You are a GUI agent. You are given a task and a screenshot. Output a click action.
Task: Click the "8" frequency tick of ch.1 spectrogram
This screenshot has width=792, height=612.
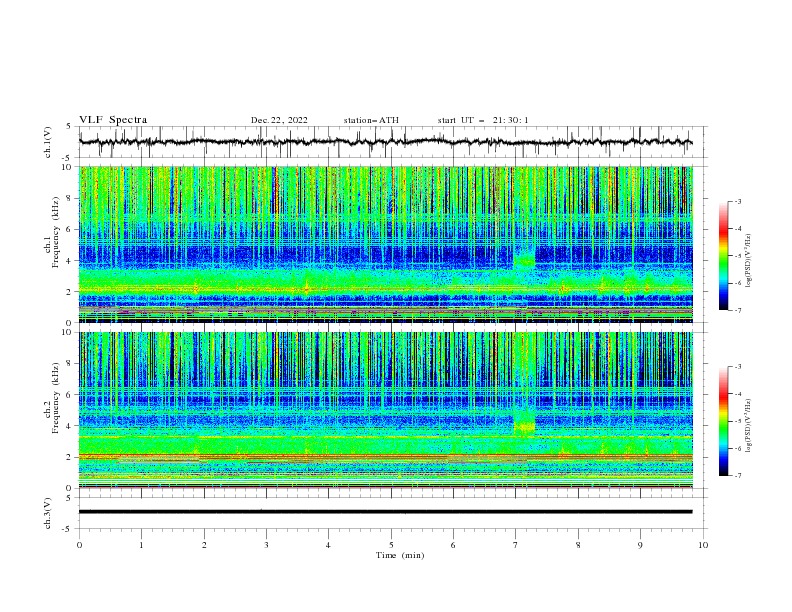coord(70,198)
